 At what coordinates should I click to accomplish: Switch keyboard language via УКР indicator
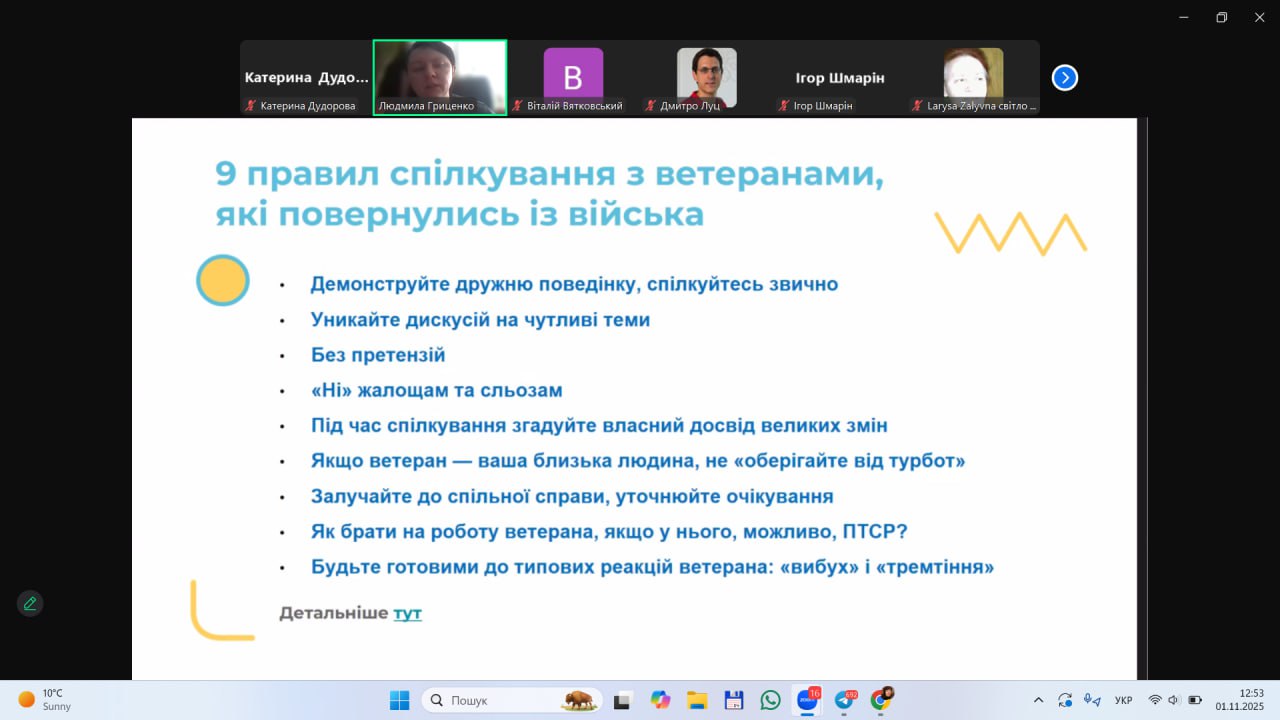point(1123,700)
